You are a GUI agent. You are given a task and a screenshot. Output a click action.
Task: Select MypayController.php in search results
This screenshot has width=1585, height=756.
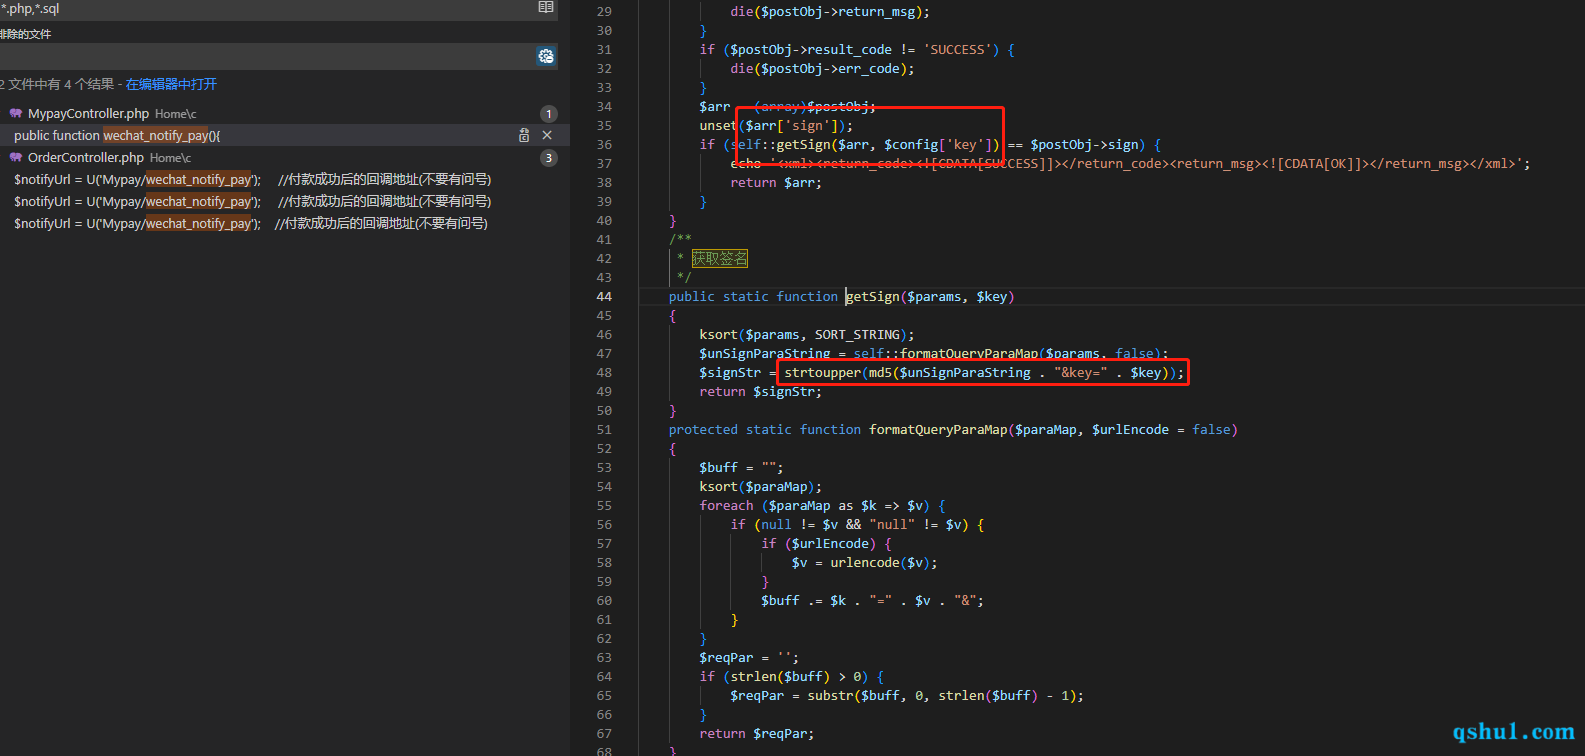coord(88,114)
